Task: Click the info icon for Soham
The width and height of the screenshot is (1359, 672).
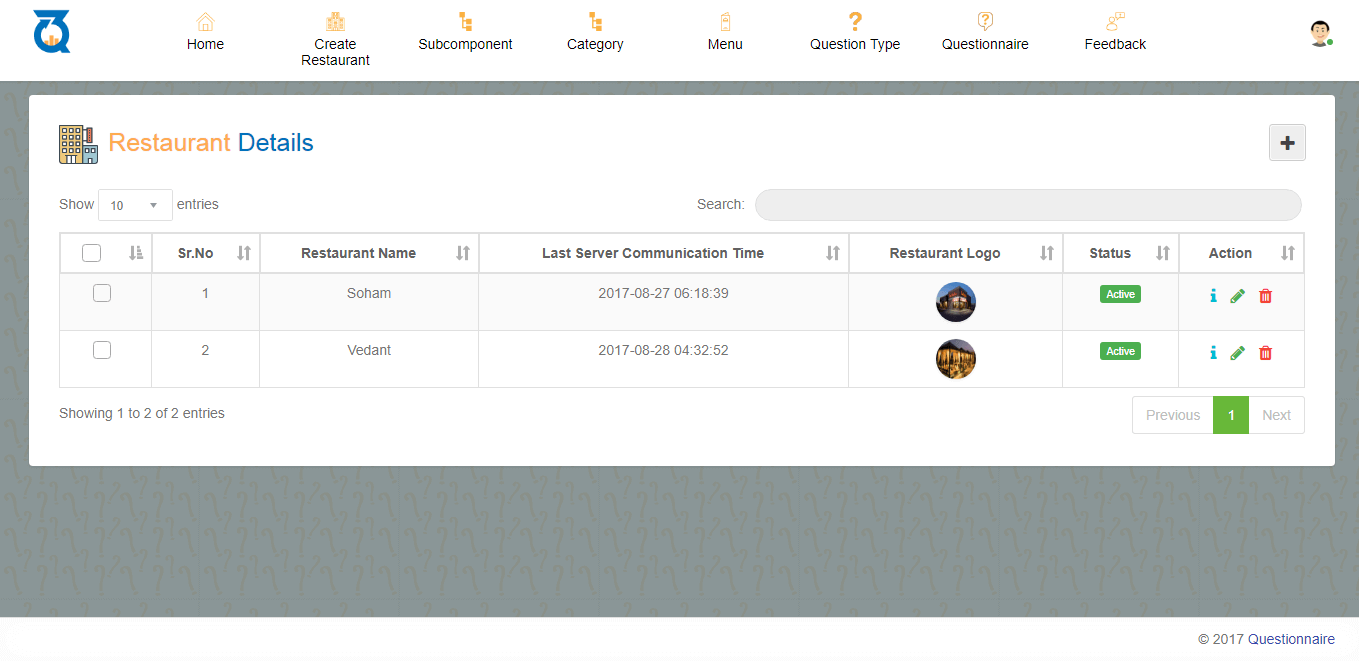Action: point(1213,296)
